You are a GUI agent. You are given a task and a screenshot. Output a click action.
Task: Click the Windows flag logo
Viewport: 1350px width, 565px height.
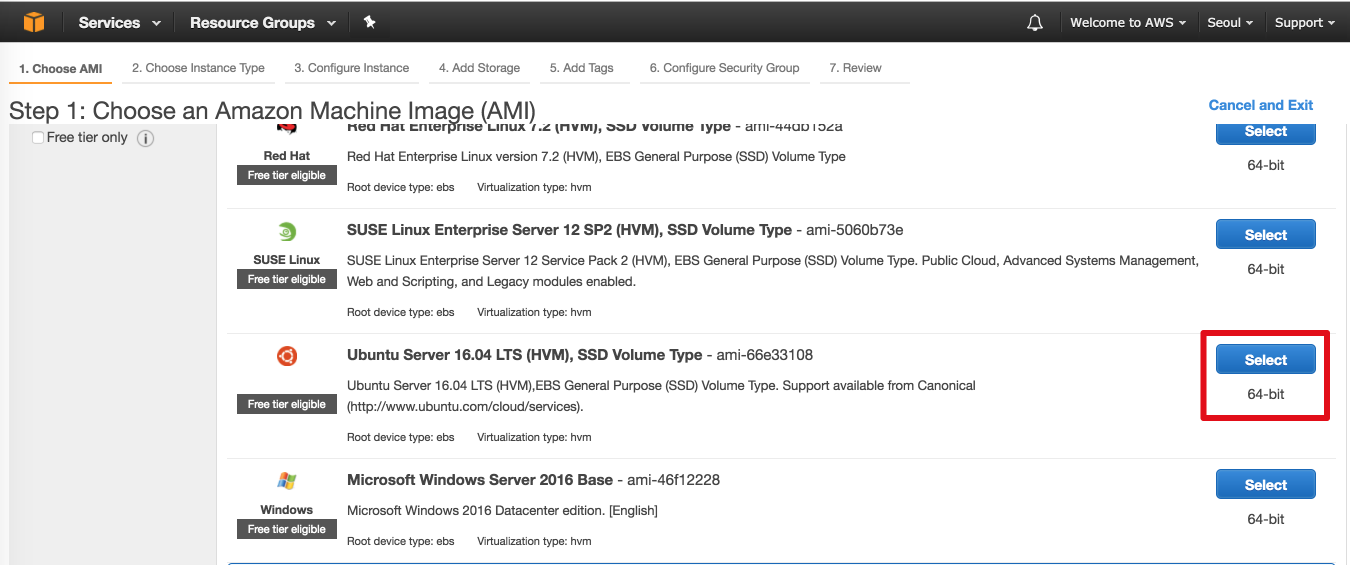287,481
